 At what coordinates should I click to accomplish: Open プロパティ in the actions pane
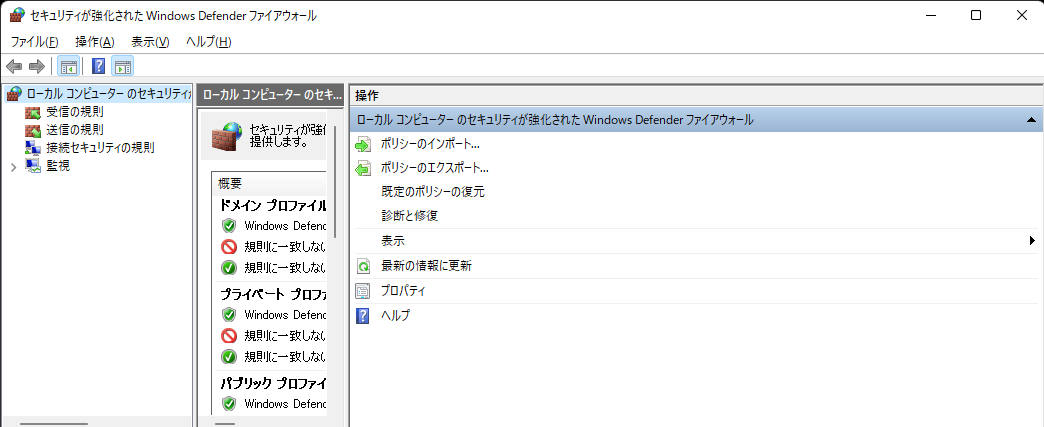tap(403, 291)
